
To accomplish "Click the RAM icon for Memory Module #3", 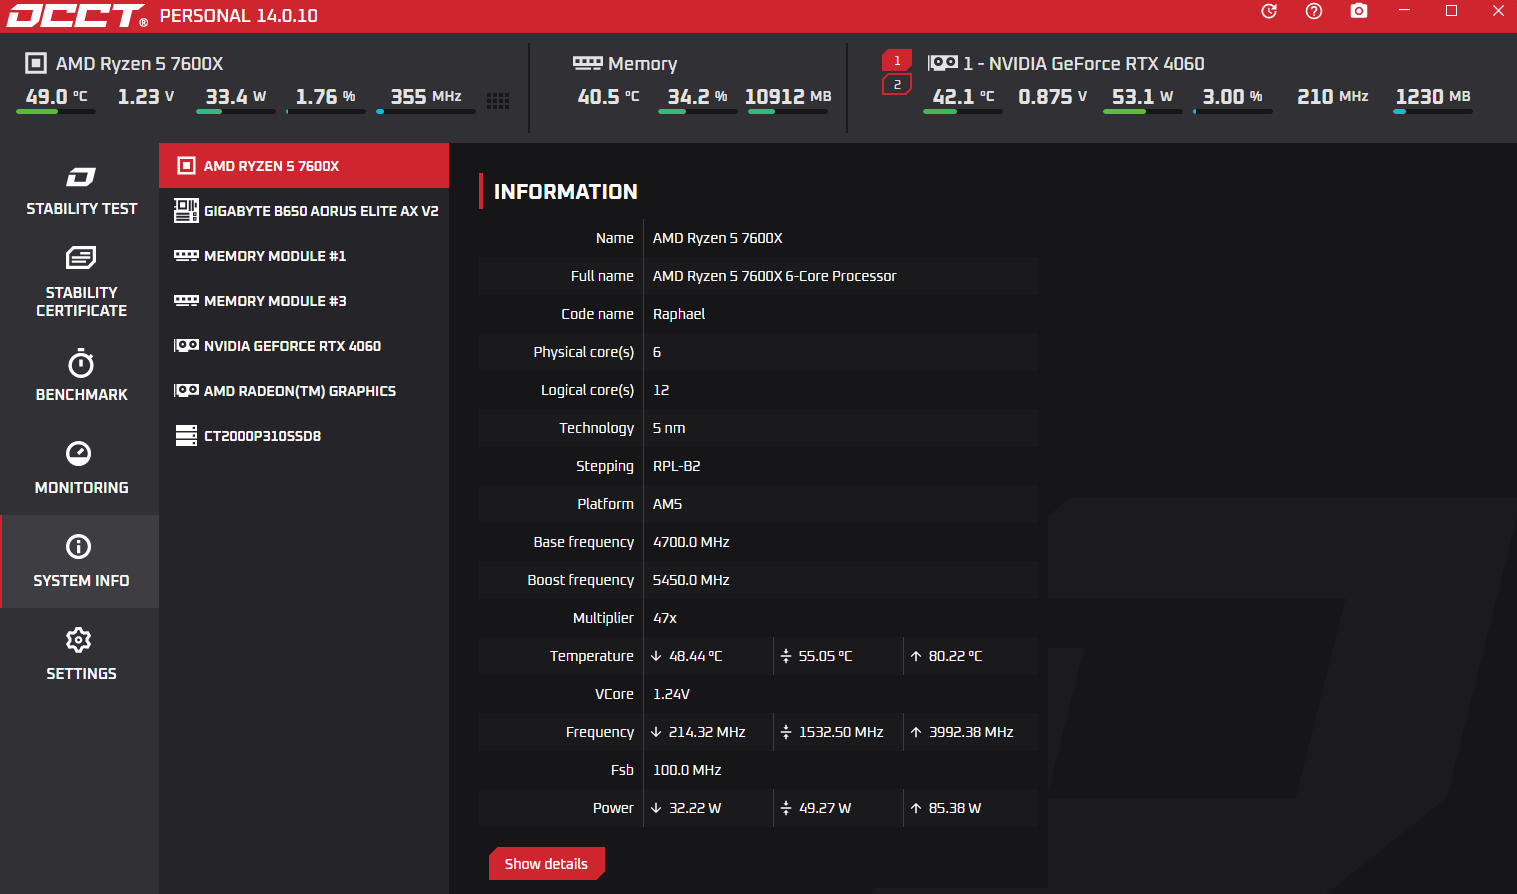I will point(186,301).
